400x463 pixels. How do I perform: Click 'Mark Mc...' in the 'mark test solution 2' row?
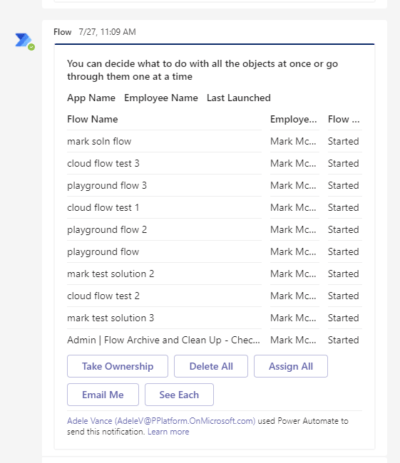click(x=293, y=274)
